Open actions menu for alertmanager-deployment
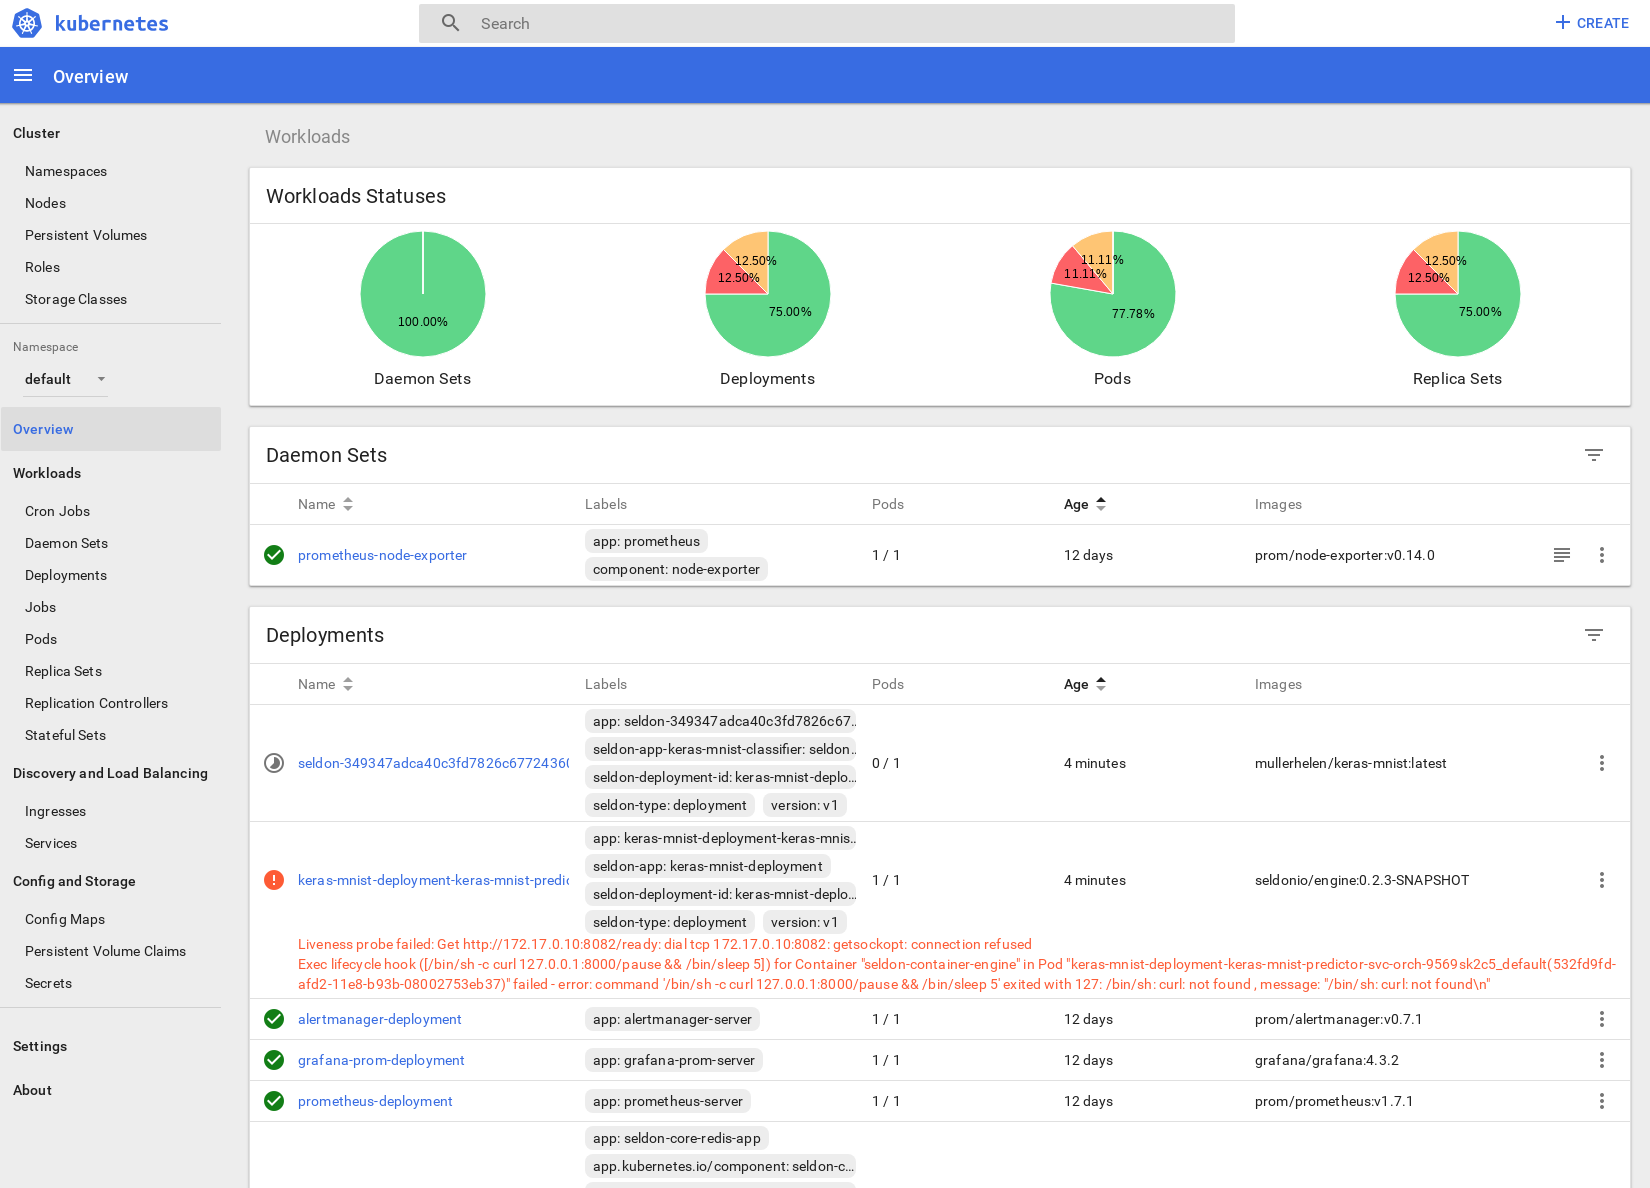This screenshot has width=1650, height=1188. pos(1602,1019)
